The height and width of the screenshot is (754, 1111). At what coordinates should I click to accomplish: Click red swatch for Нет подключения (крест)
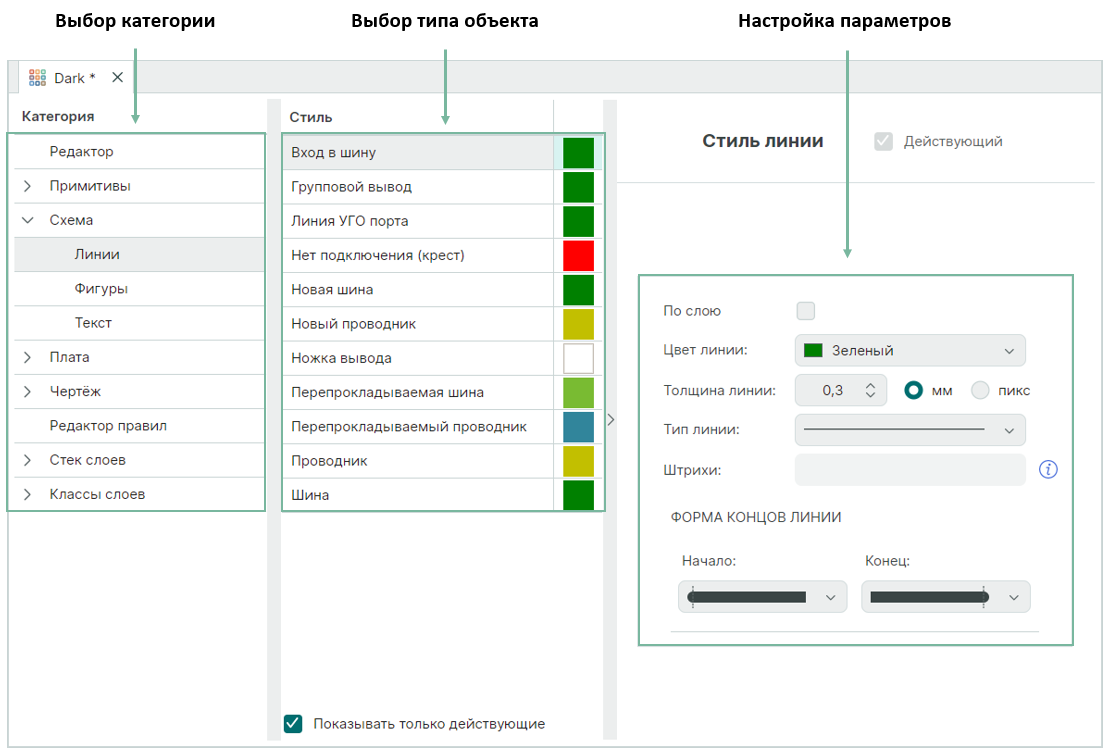[578, 255]
